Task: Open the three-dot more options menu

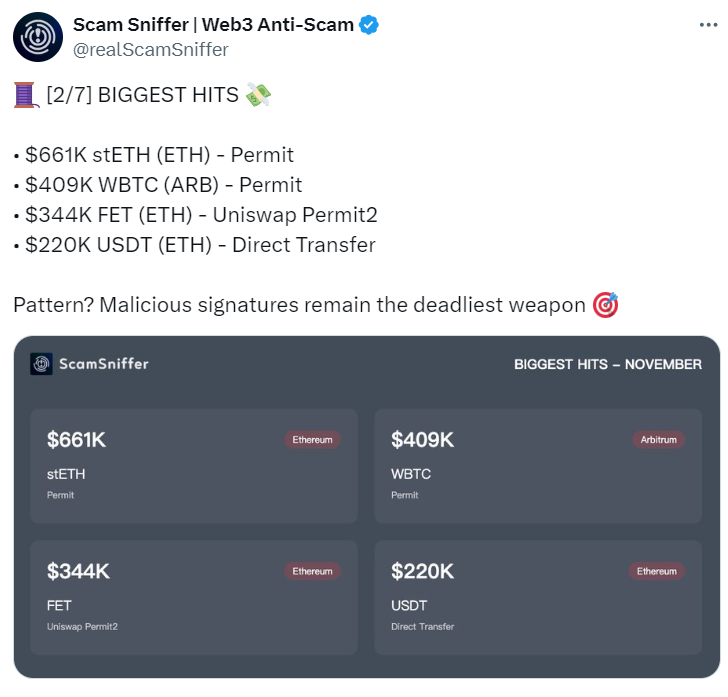Action: [x=708, y=25]
